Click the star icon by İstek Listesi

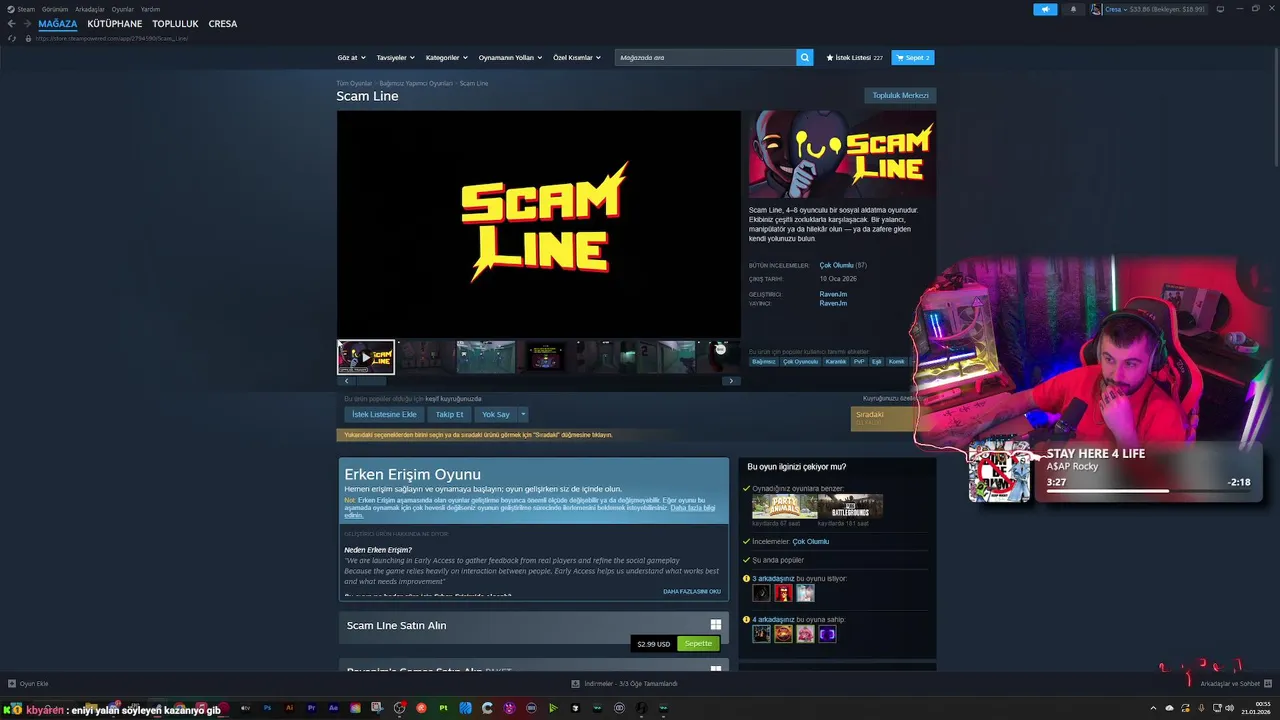click(x=830, y=58)
